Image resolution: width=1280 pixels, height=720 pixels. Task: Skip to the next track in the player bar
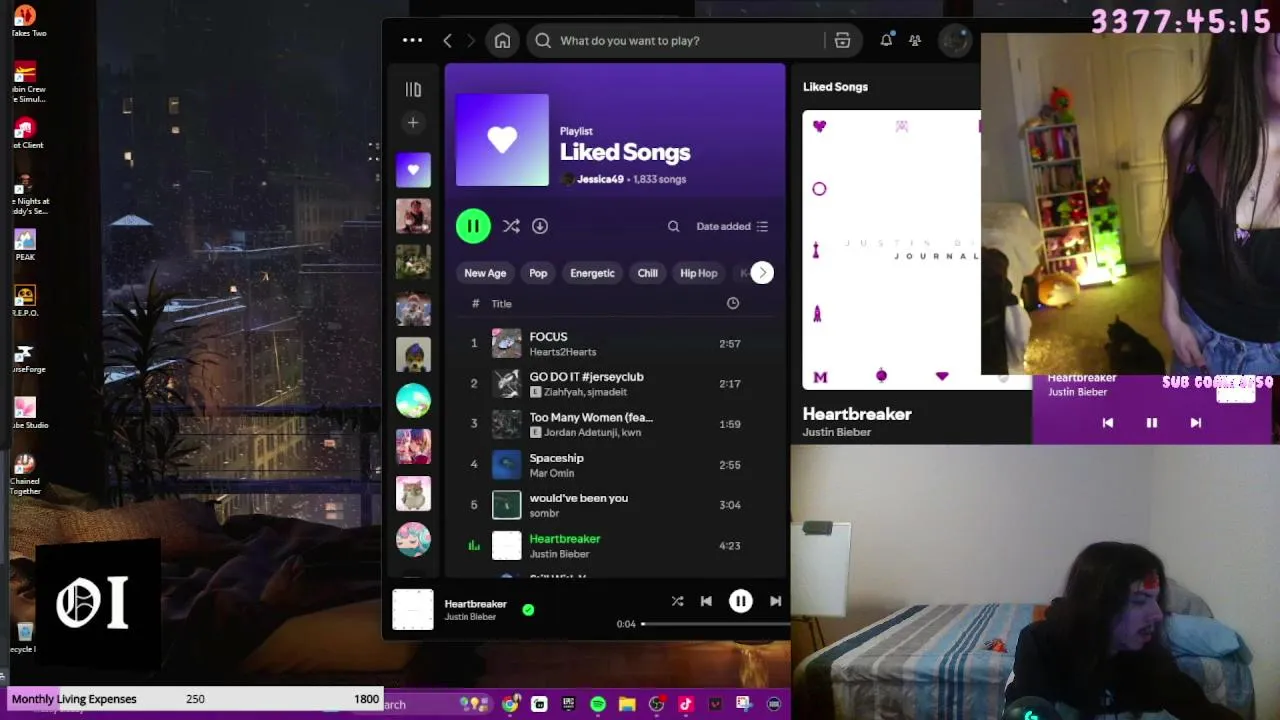click(x=775, y=601)
